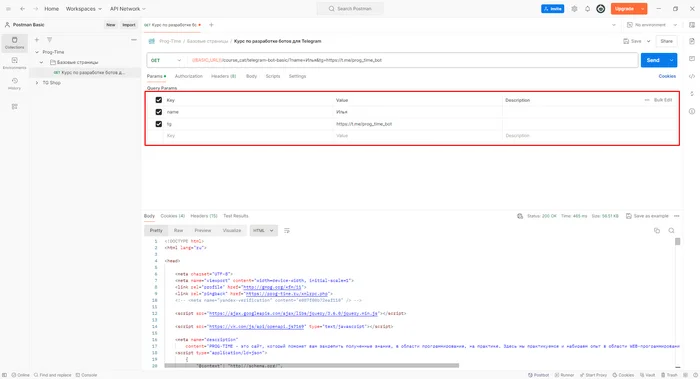Viewport: 700px width, 379px height.
Task: Select the Visualize response view
Action: point(232,231)
